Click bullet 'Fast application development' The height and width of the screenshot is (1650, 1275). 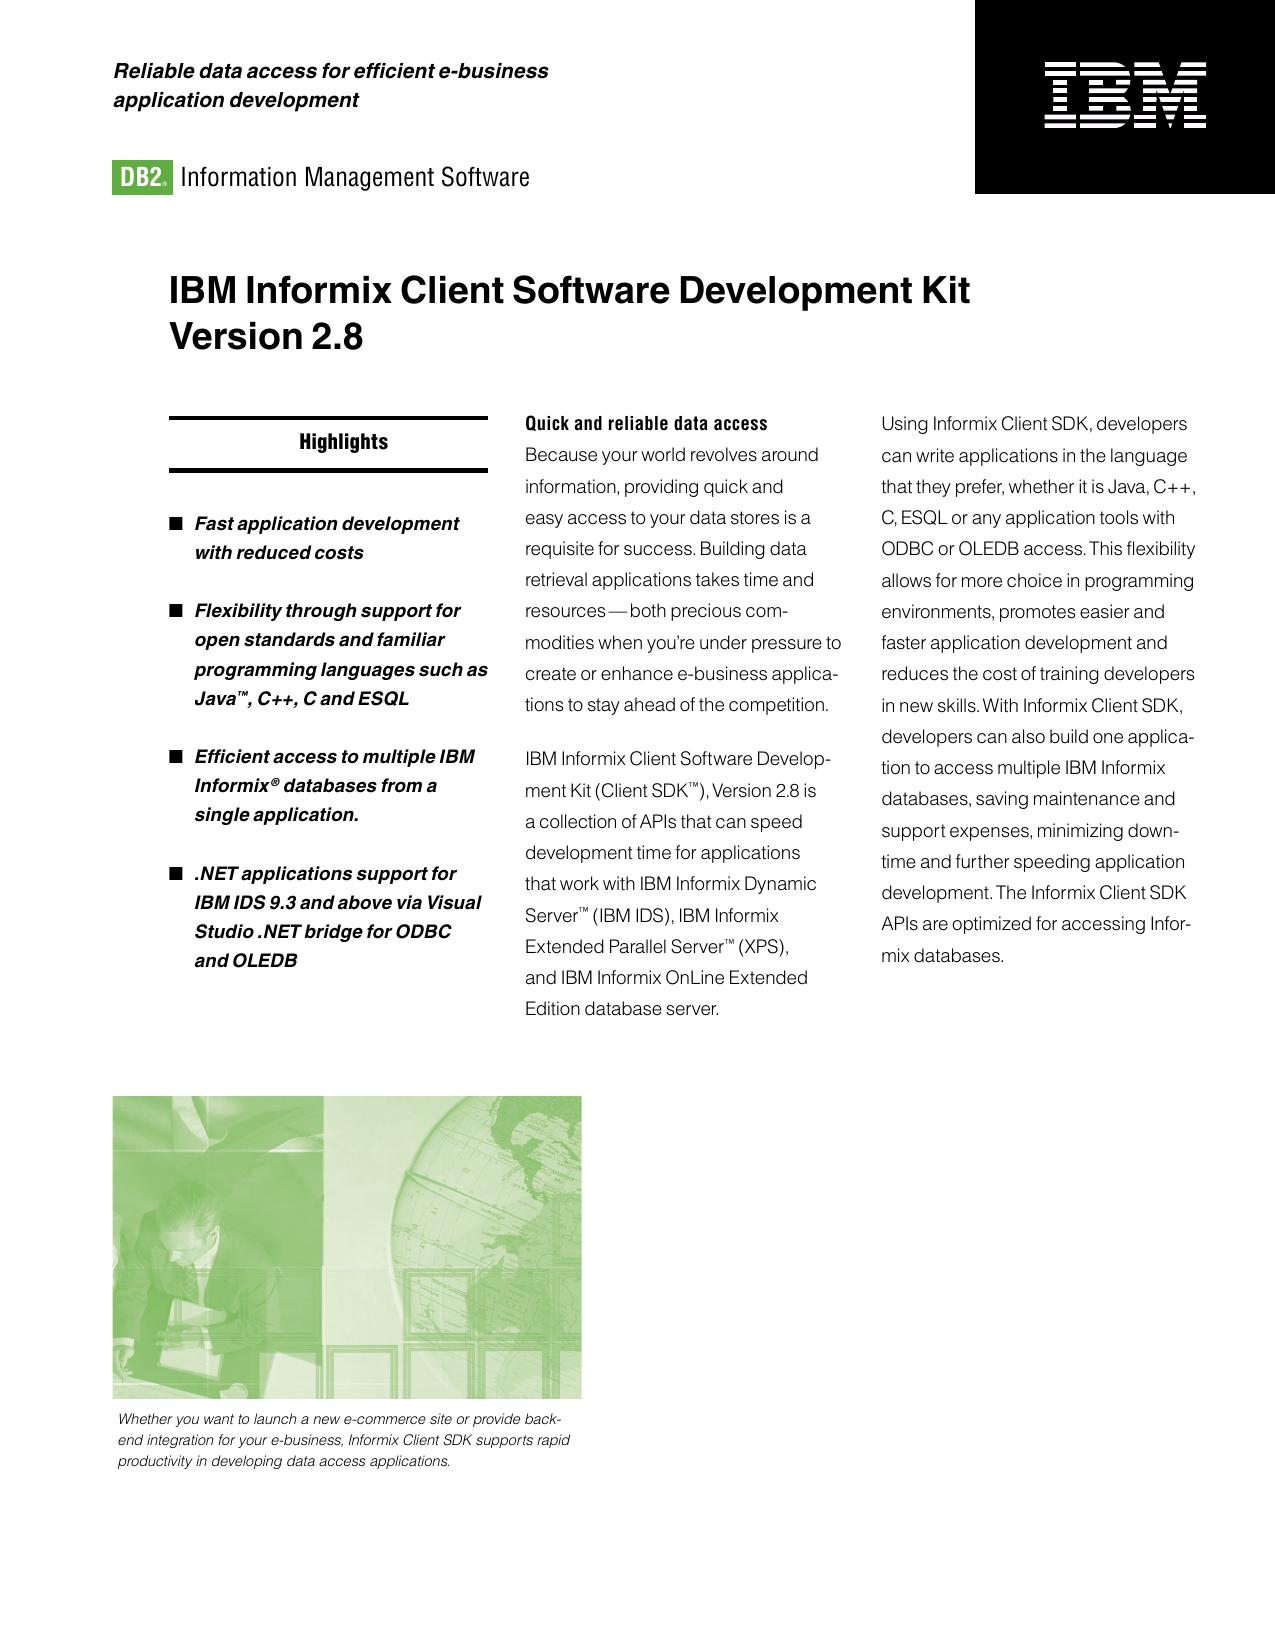pos(326,523)
